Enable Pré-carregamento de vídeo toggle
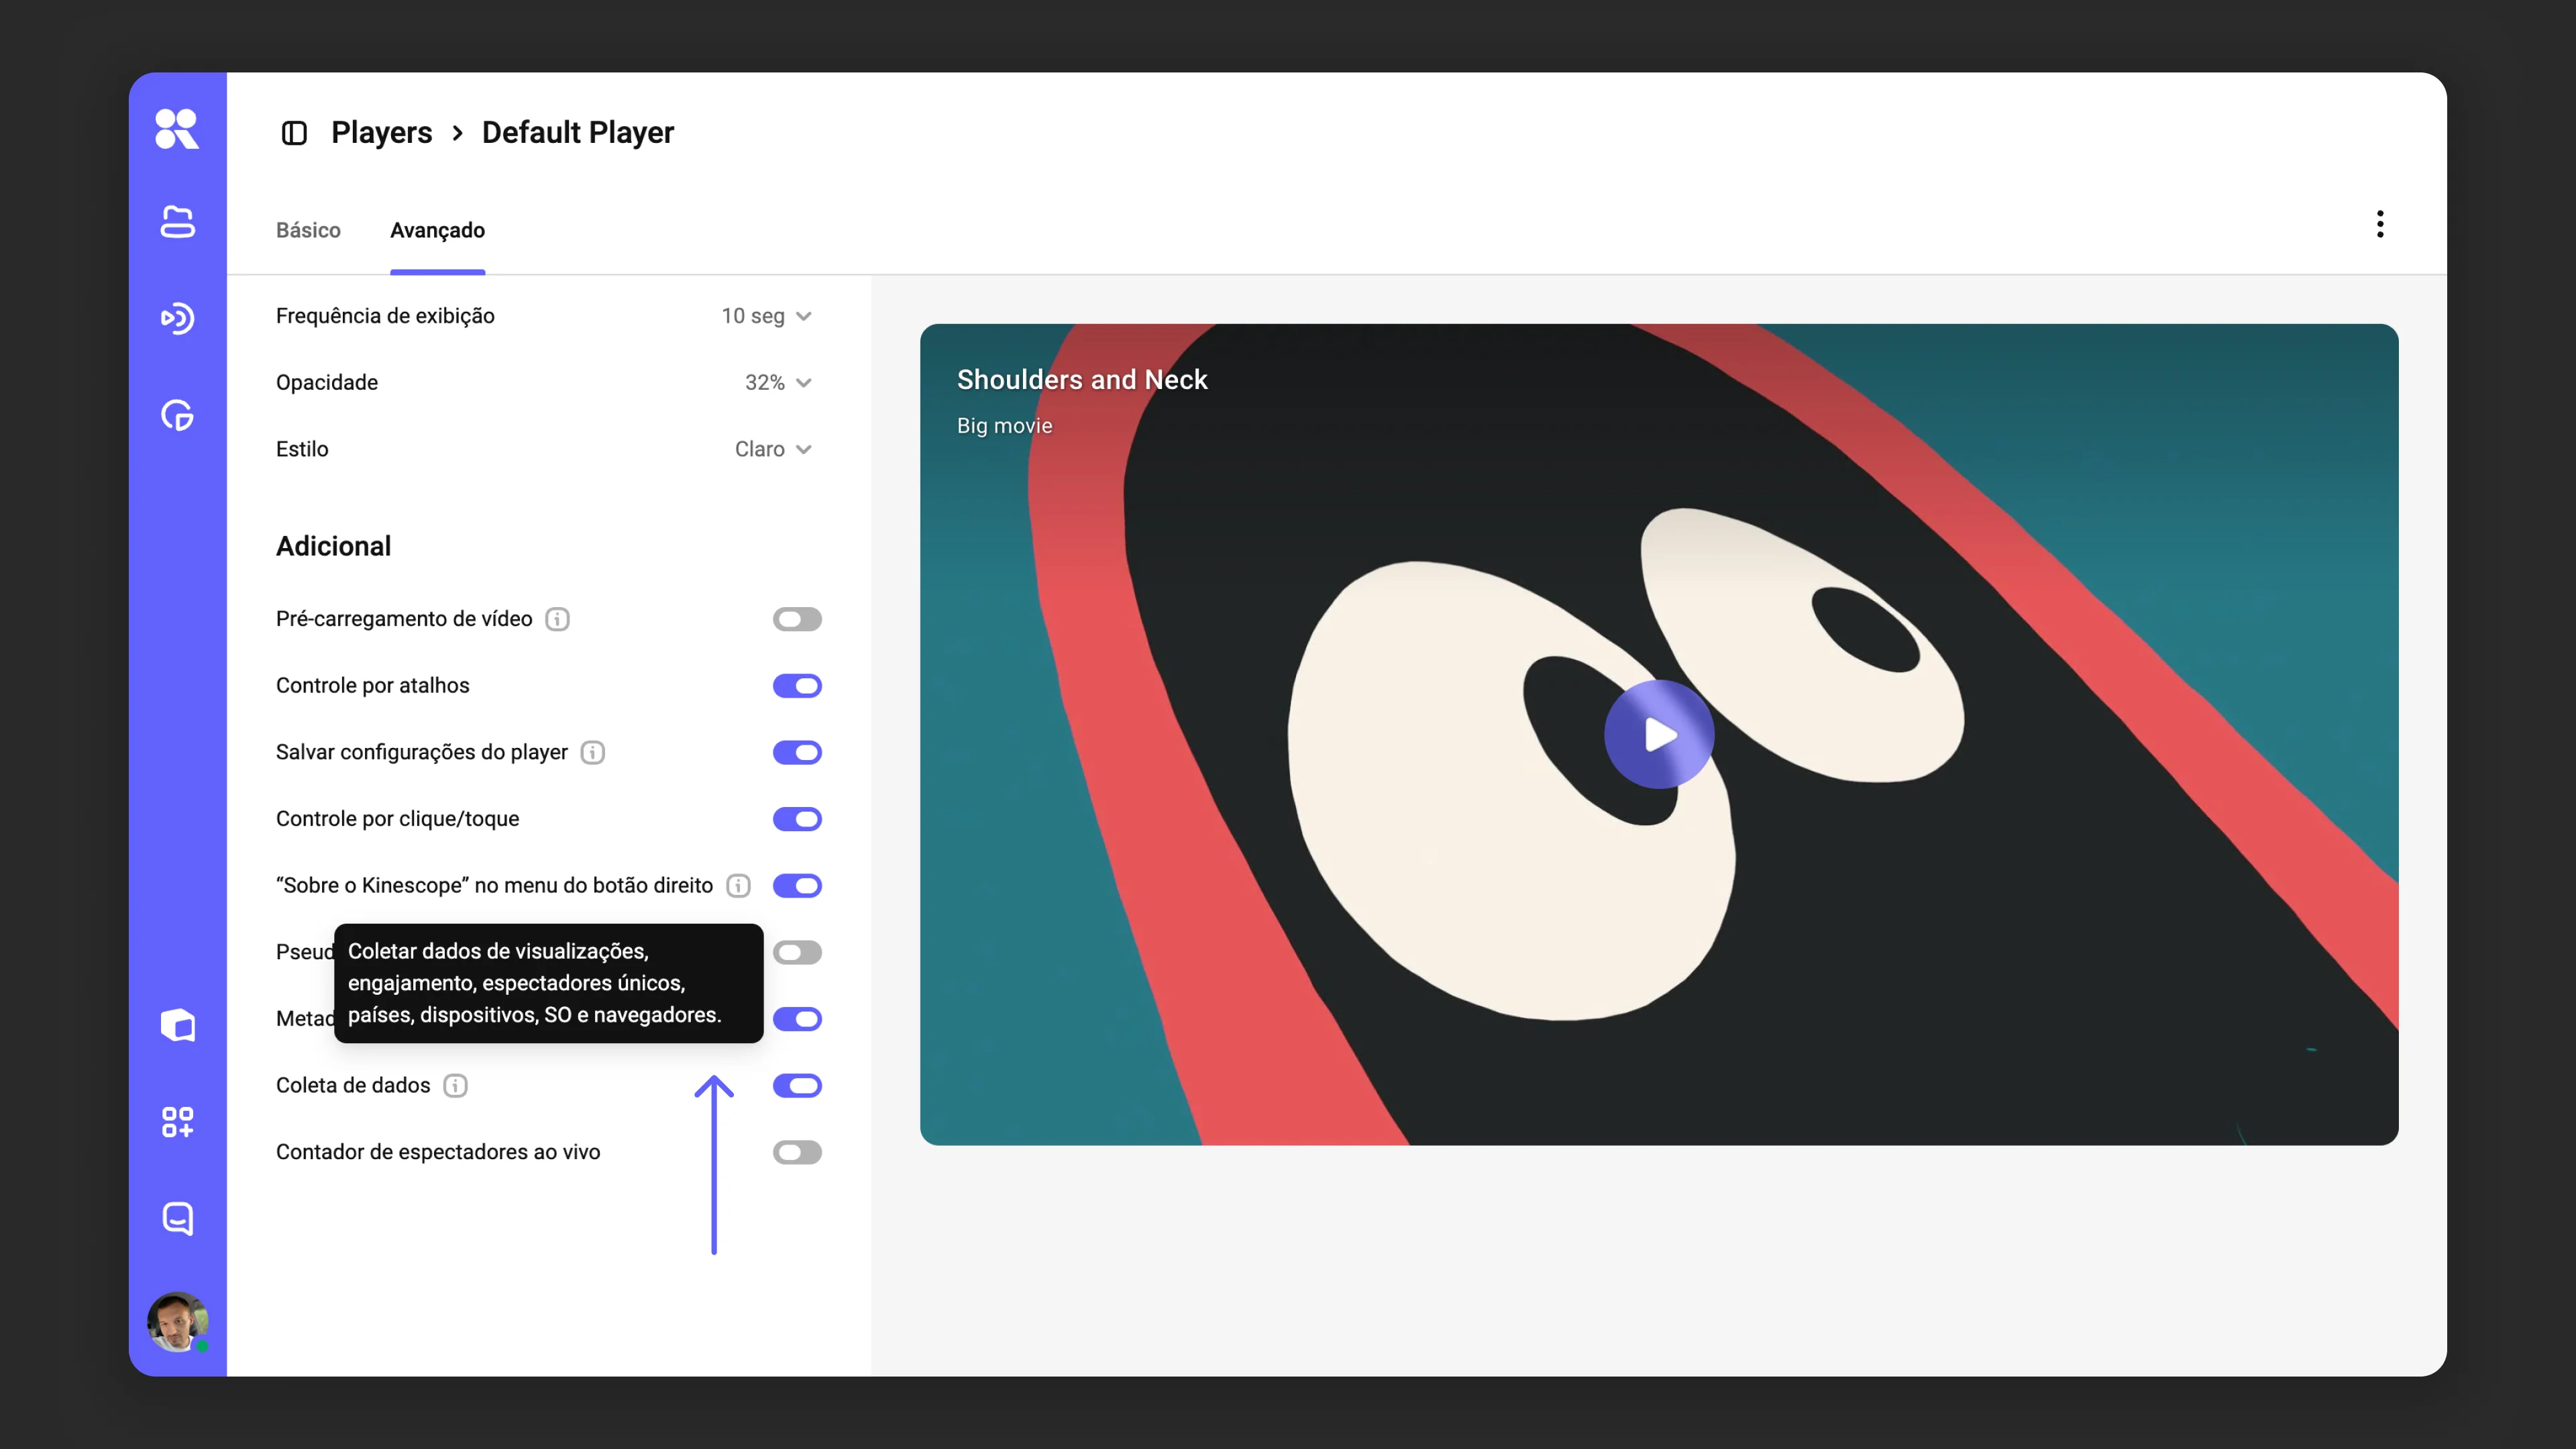 (797, 619)
